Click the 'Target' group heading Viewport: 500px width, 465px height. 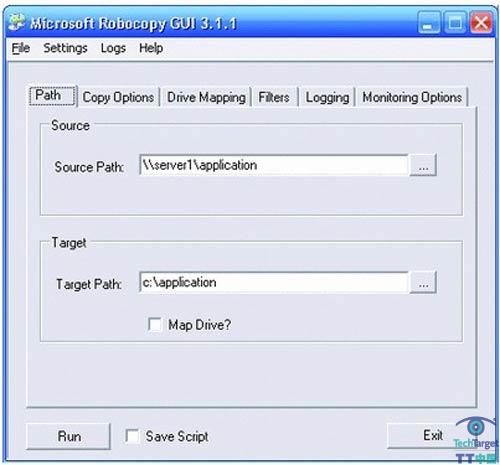(x=69, y=243)
